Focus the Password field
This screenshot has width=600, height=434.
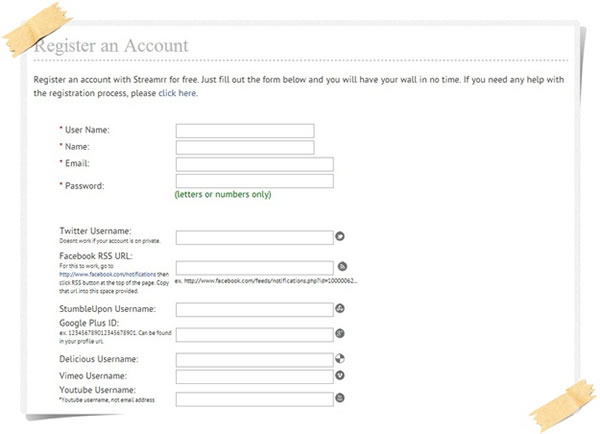pos(254,181)
